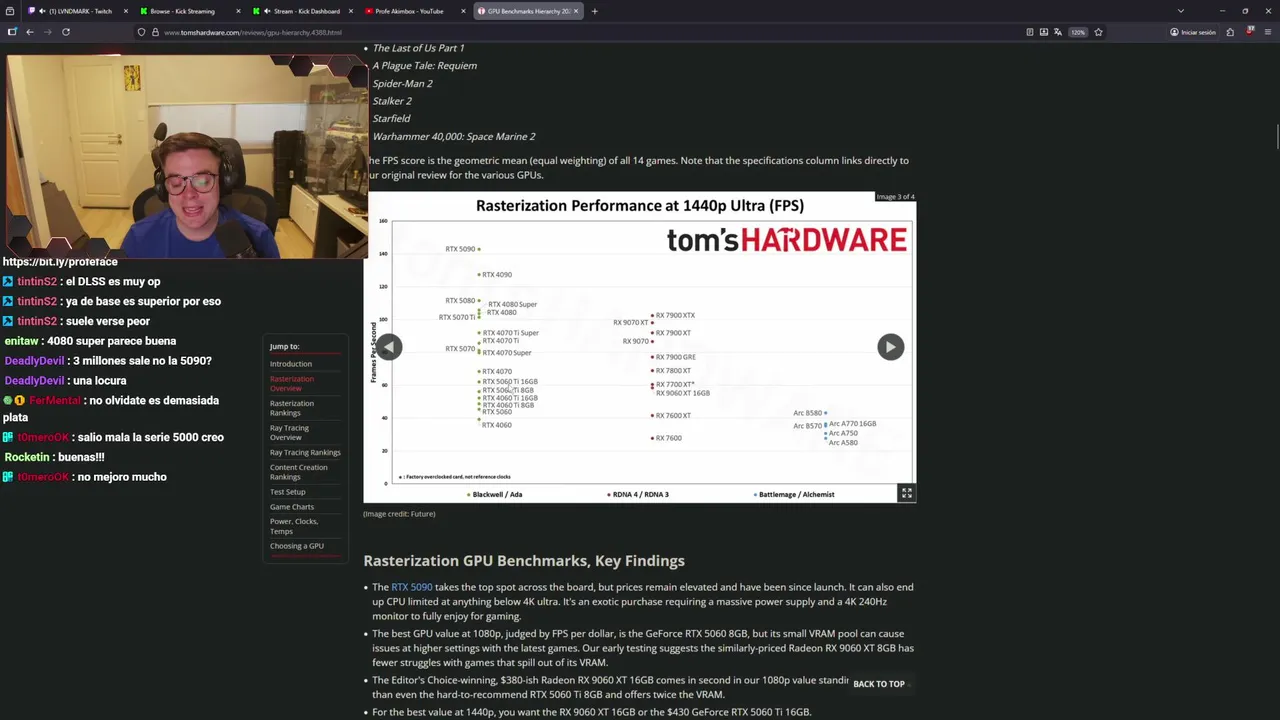
Task: Jump to Power, Clocks, Temps section
Action: pos(294,526)
